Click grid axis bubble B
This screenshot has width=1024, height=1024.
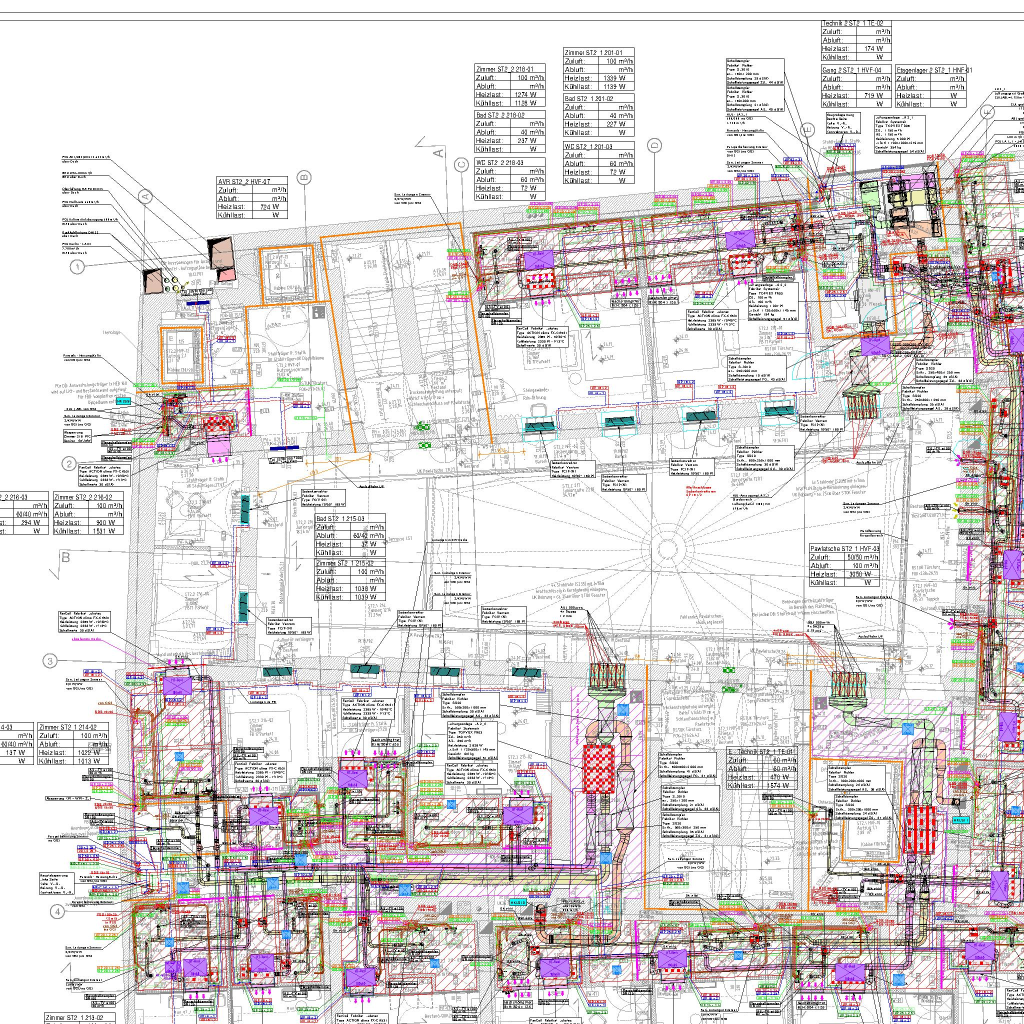65,556
